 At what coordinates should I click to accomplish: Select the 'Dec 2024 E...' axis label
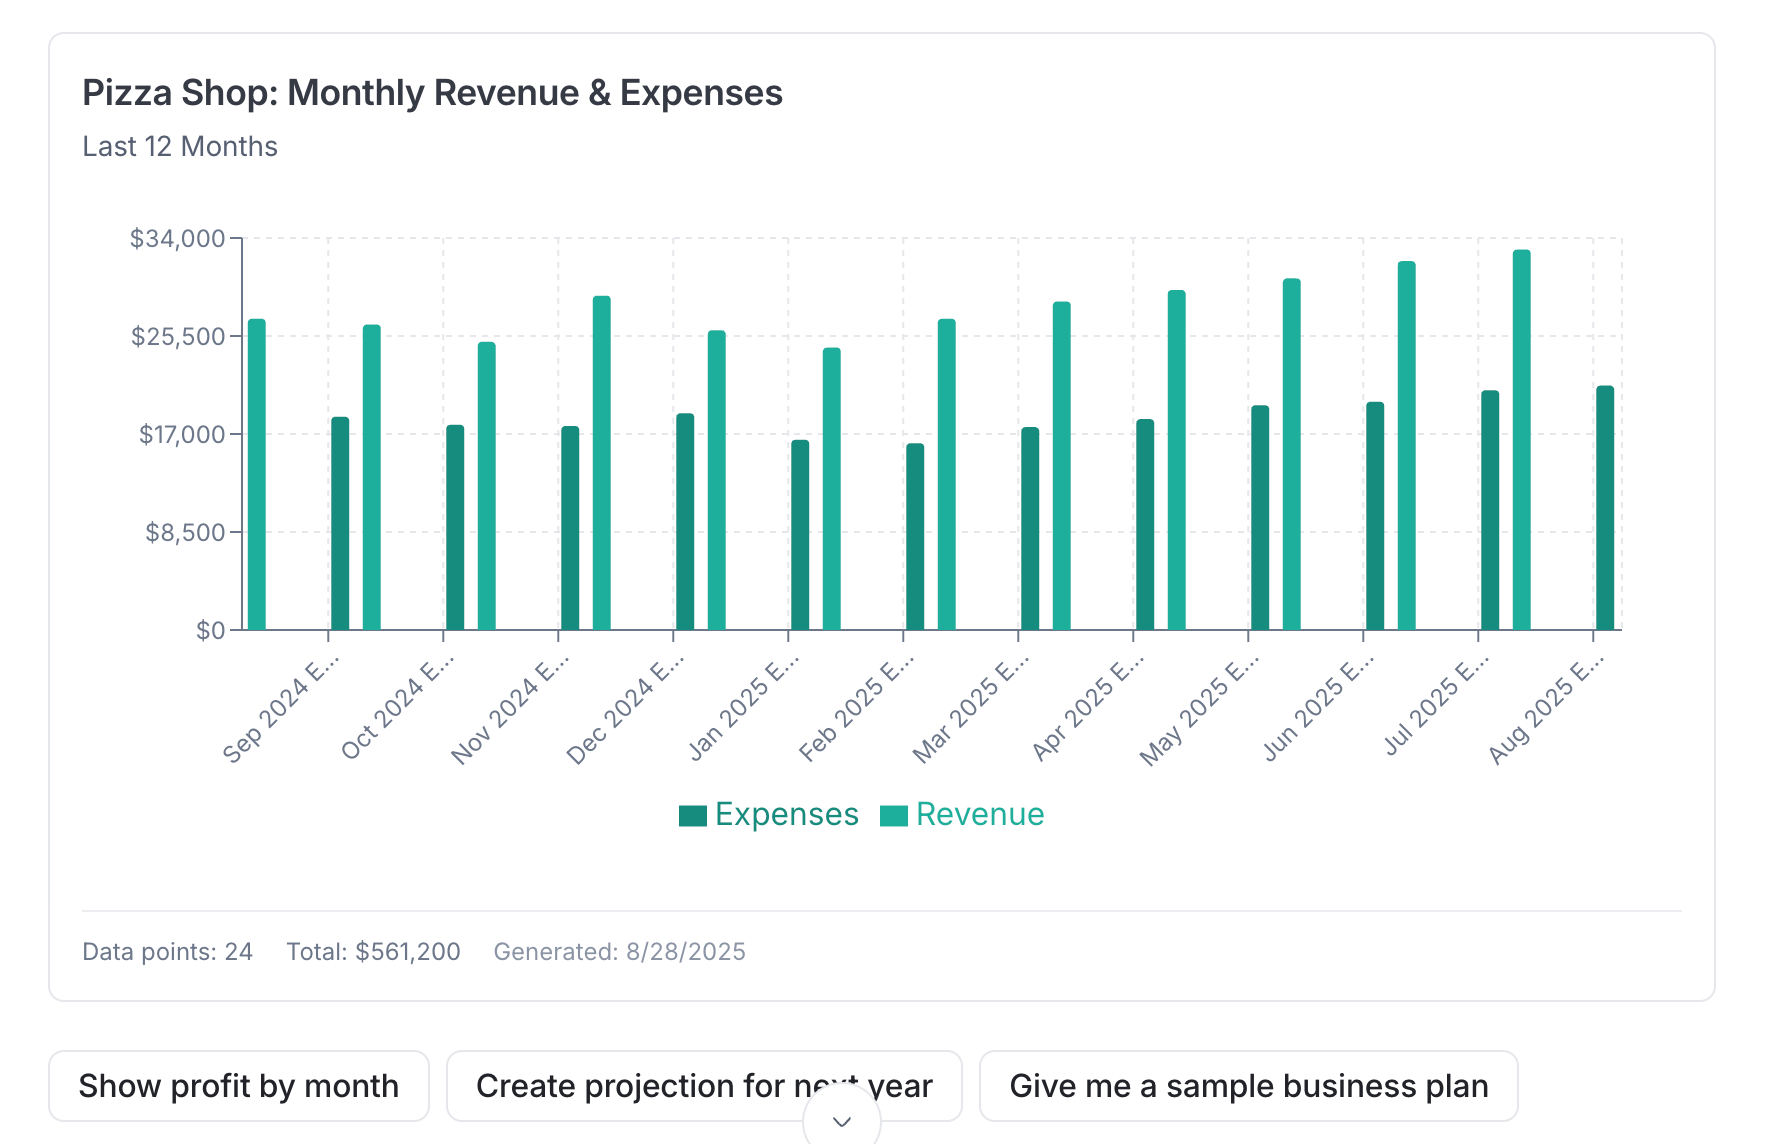(x=626, y=708)
